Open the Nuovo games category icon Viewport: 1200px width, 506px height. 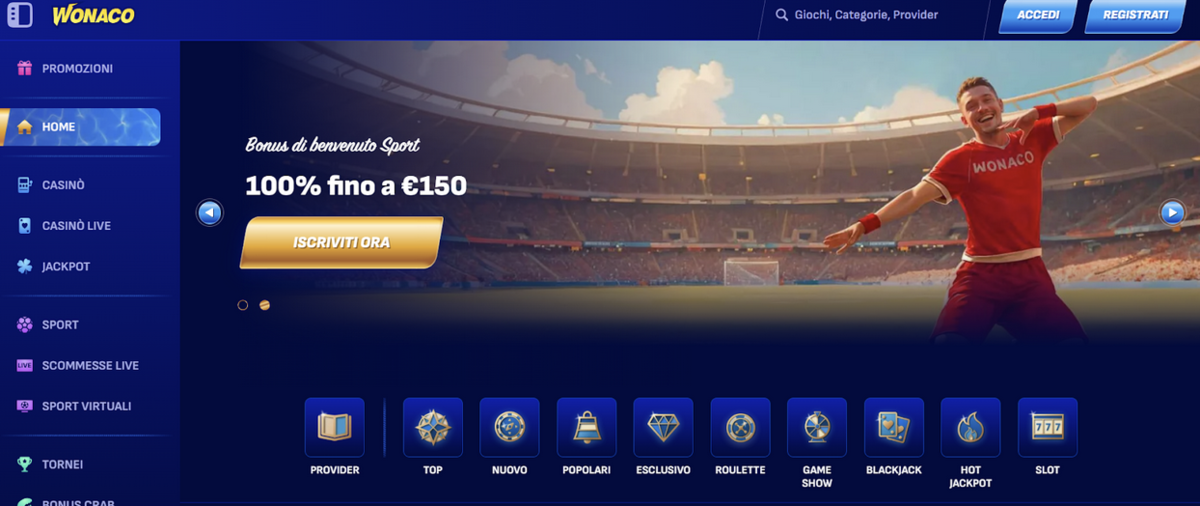pyautogui.click(x=510, y=427)
